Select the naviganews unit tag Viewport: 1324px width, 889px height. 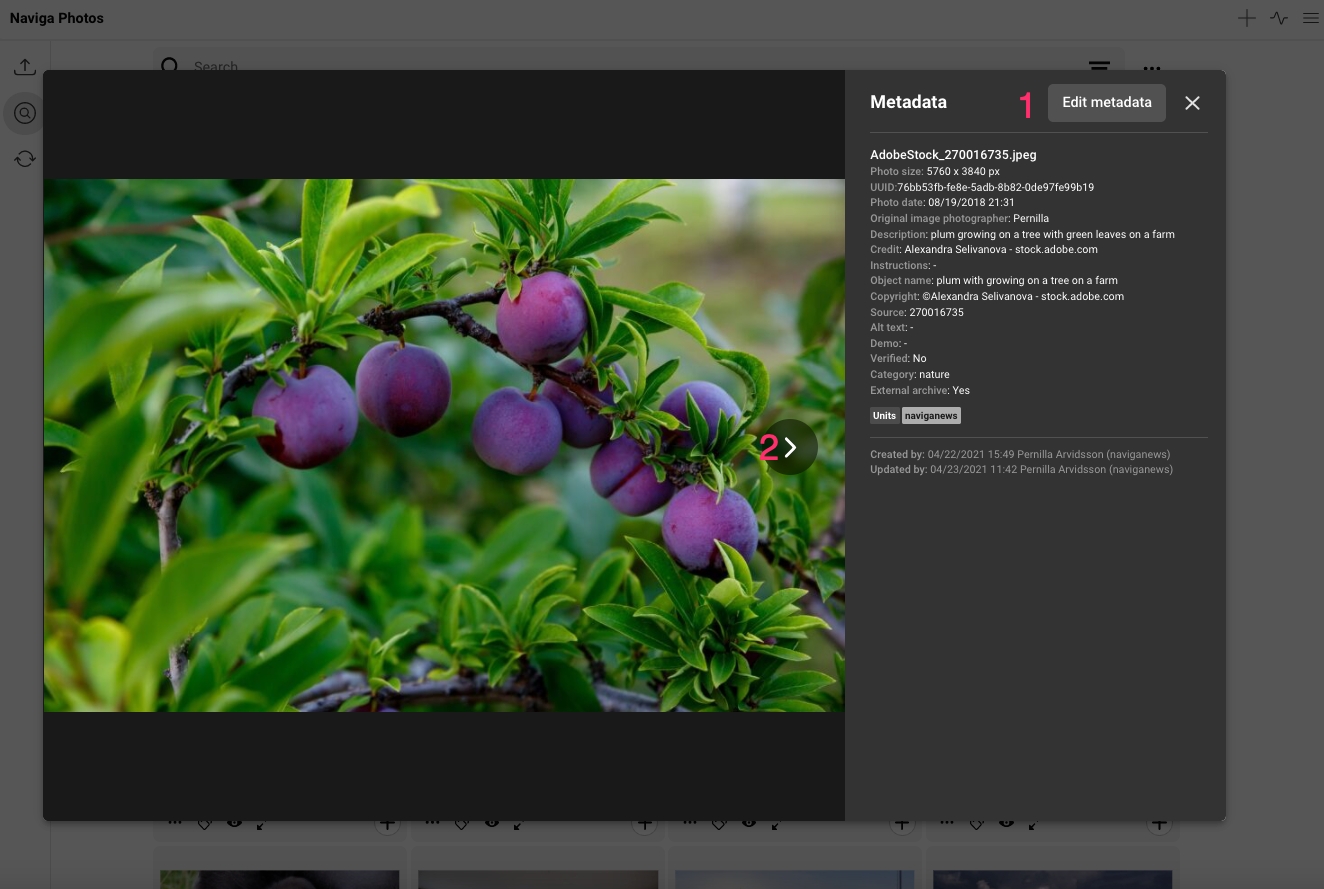pyautogui.click(x=931, y=416)
